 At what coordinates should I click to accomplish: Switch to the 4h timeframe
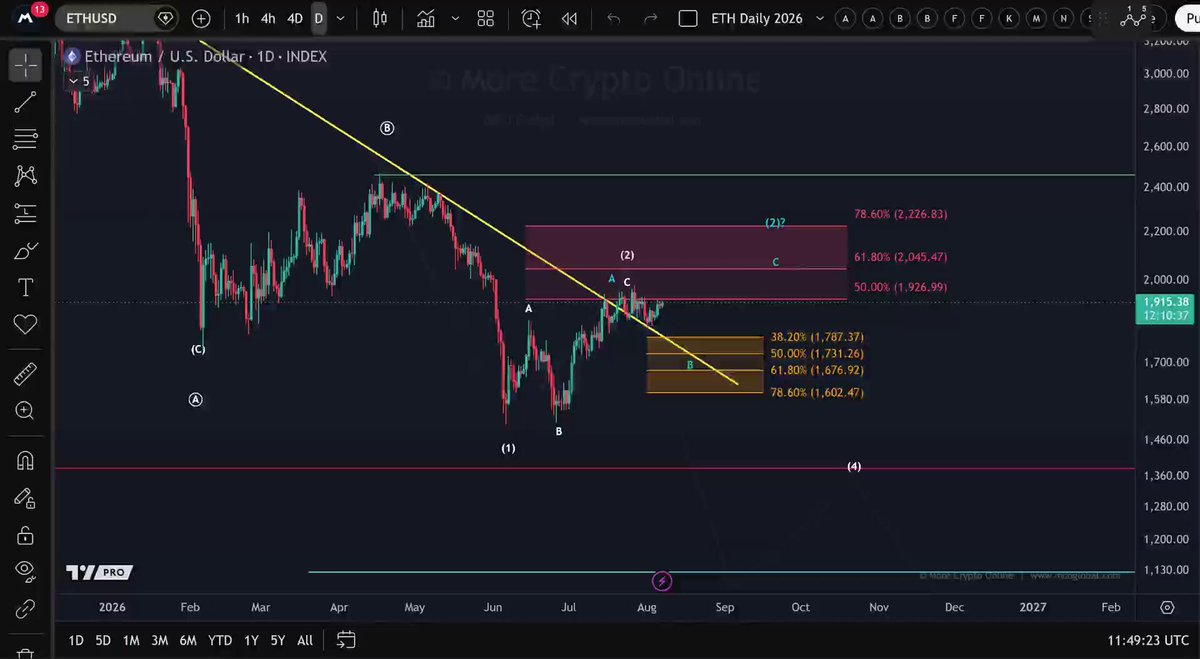click(x=268, y=18)
